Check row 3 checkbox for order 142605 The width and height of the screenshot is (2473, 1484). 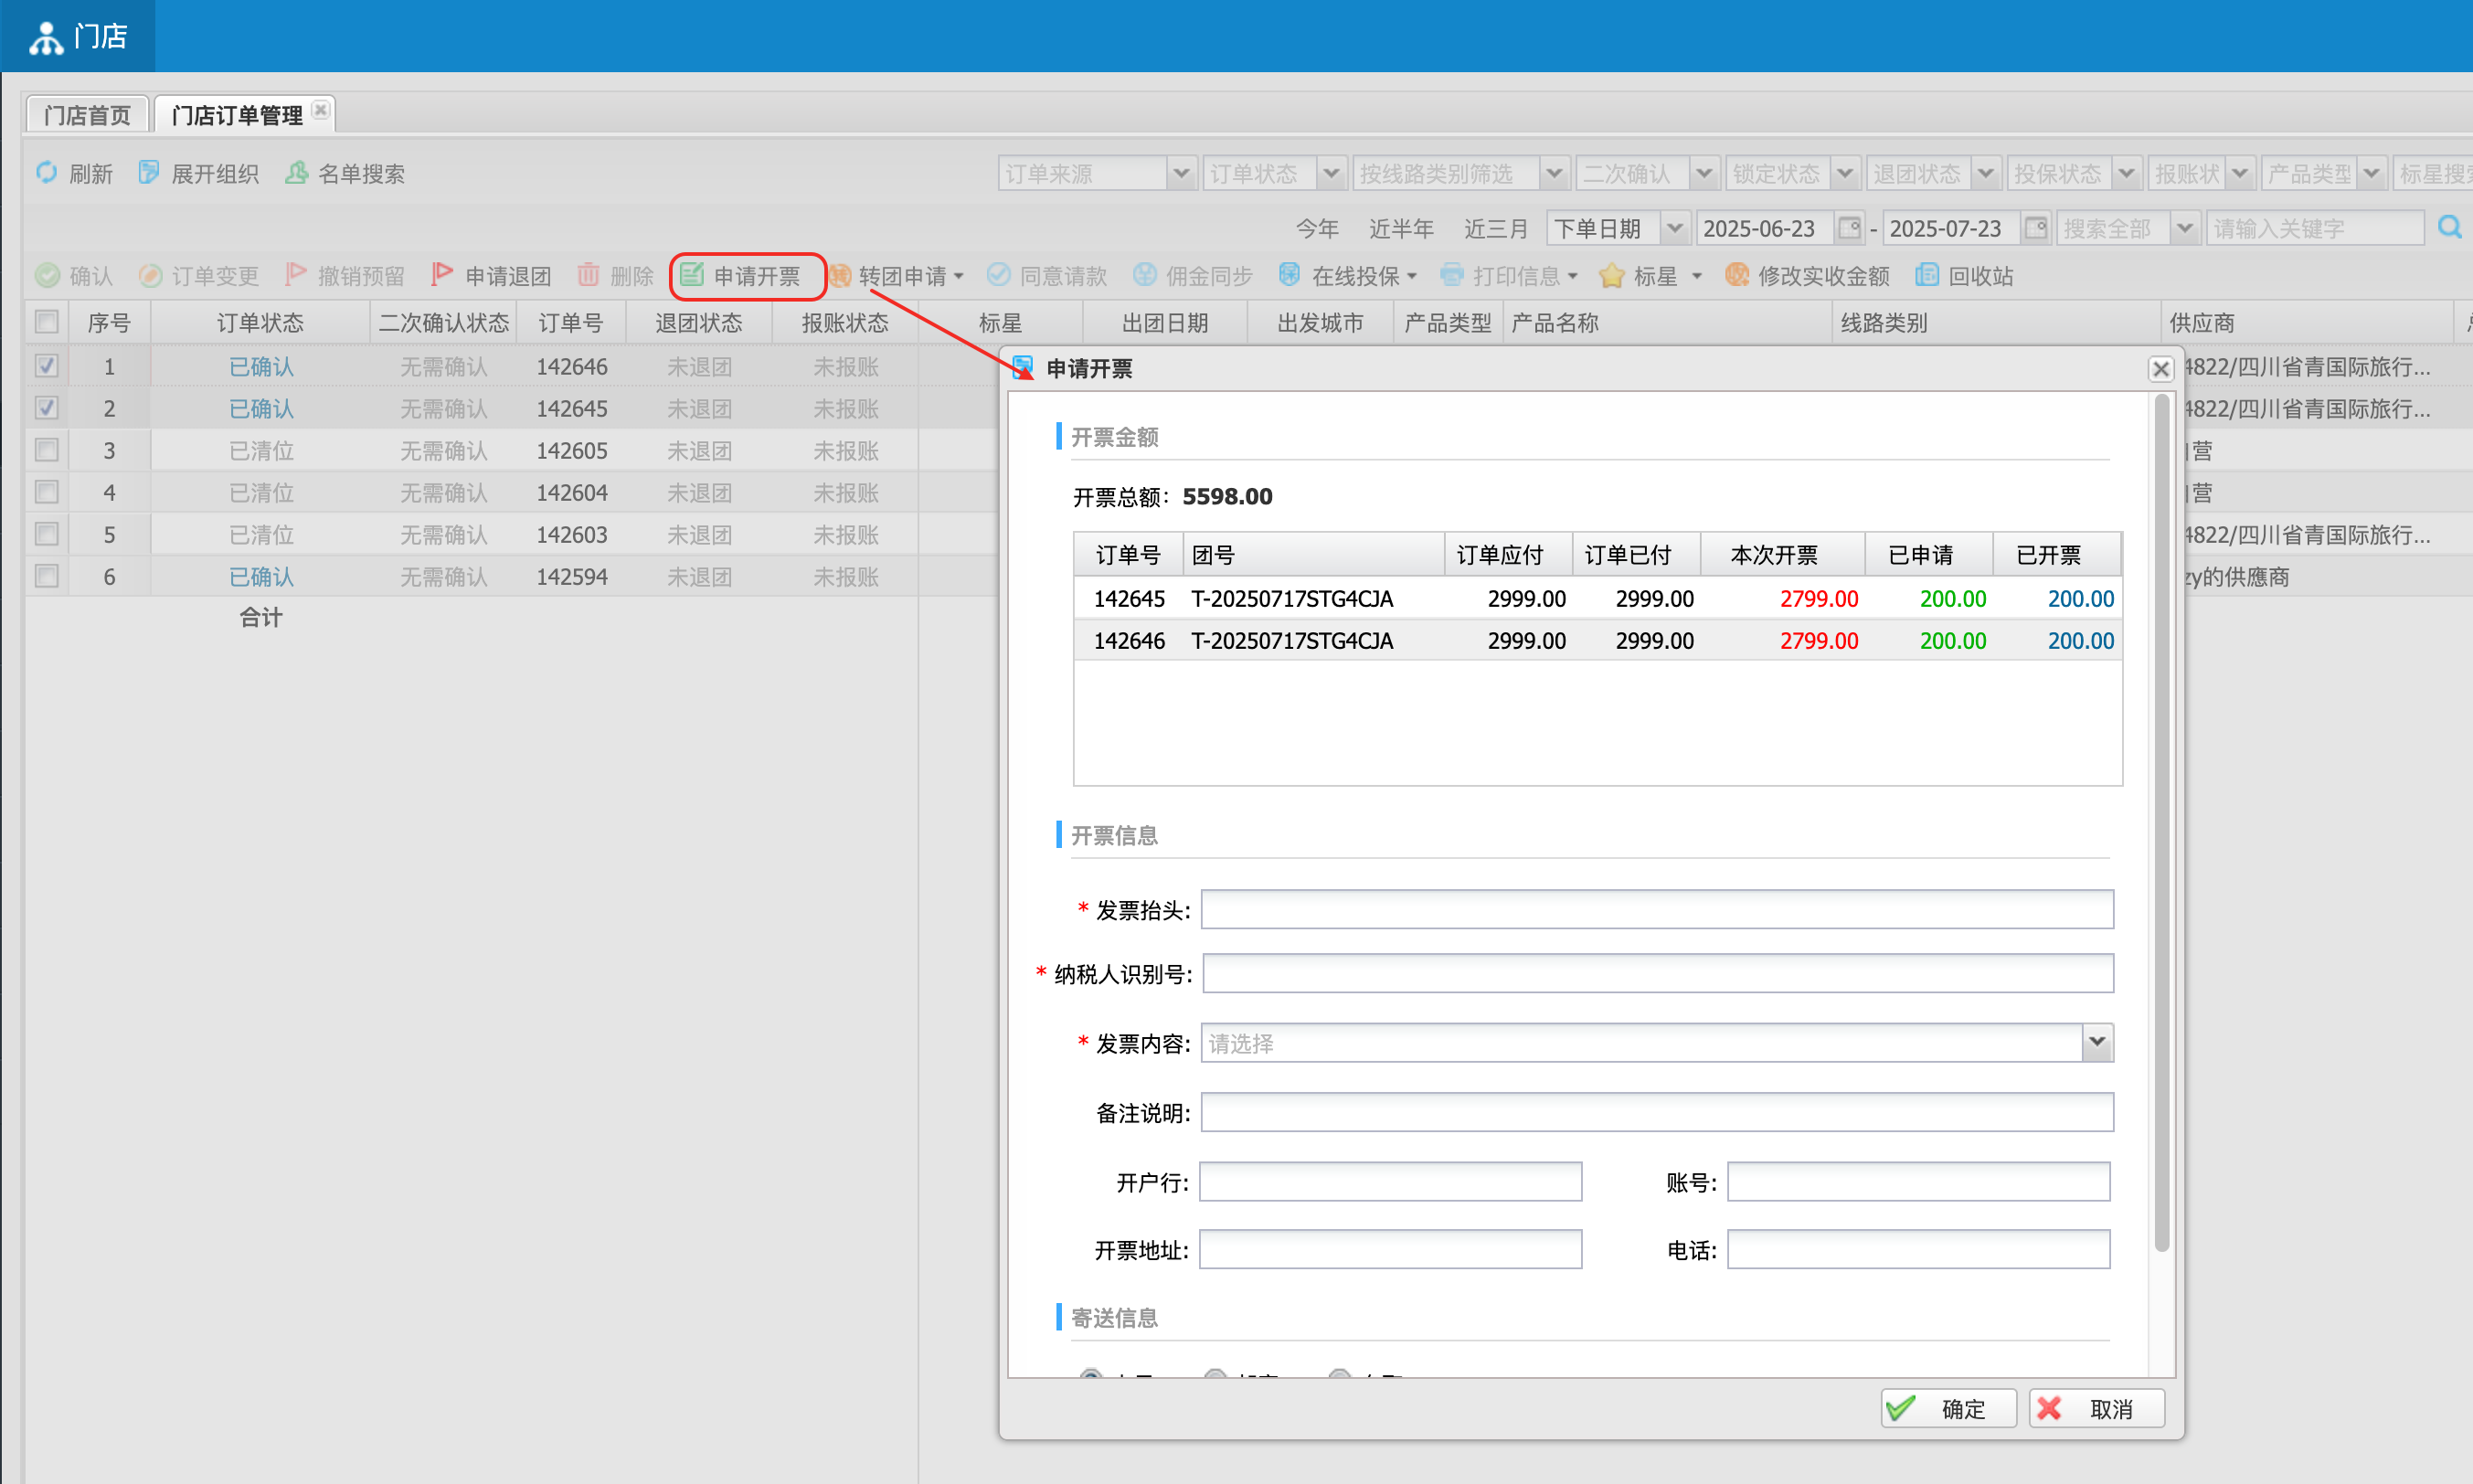coord(46,450)
